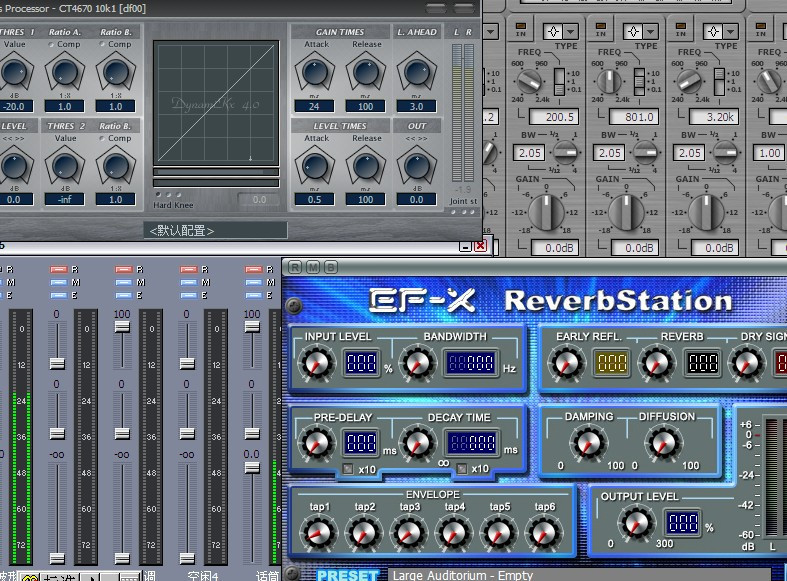Toggle the IN LED of the 801.0 EQ band
This screenshot has width=787, height=581.
[600, 27]
